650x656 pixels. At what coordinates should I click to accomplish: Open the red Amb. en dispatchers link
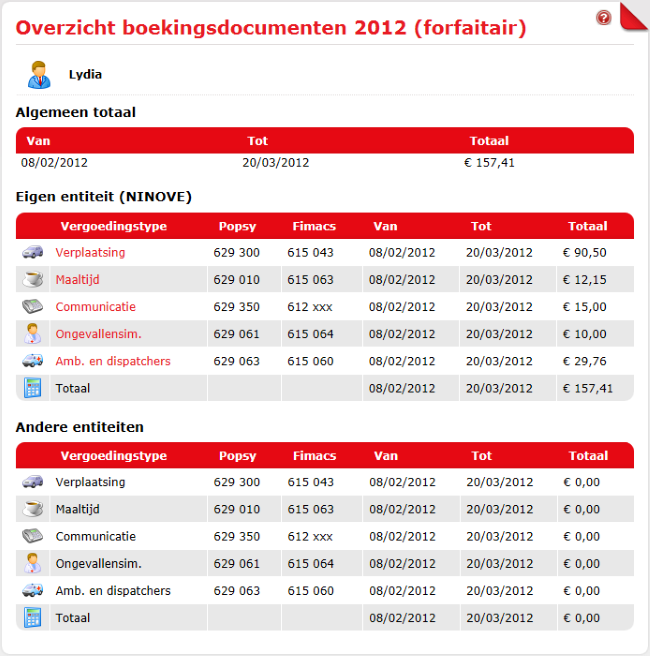coord(113,361)
